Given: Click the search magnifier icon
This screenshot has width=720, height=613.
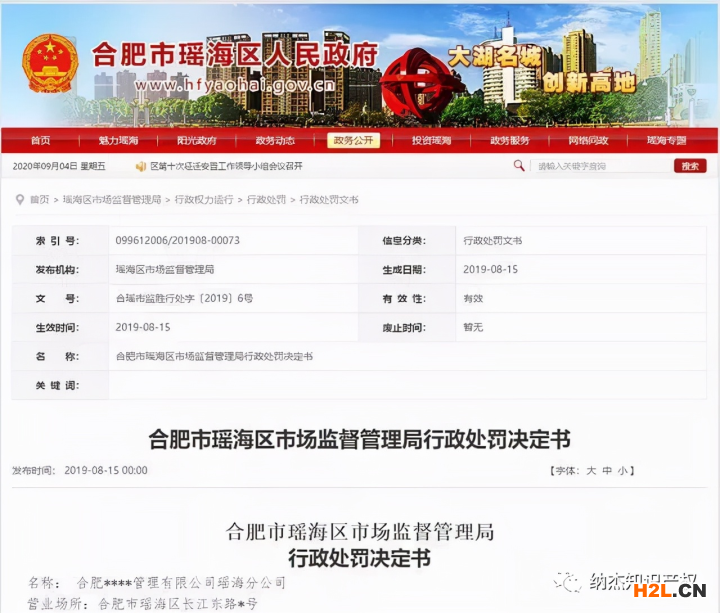Looking at the screenshot, I should point(519,166).
